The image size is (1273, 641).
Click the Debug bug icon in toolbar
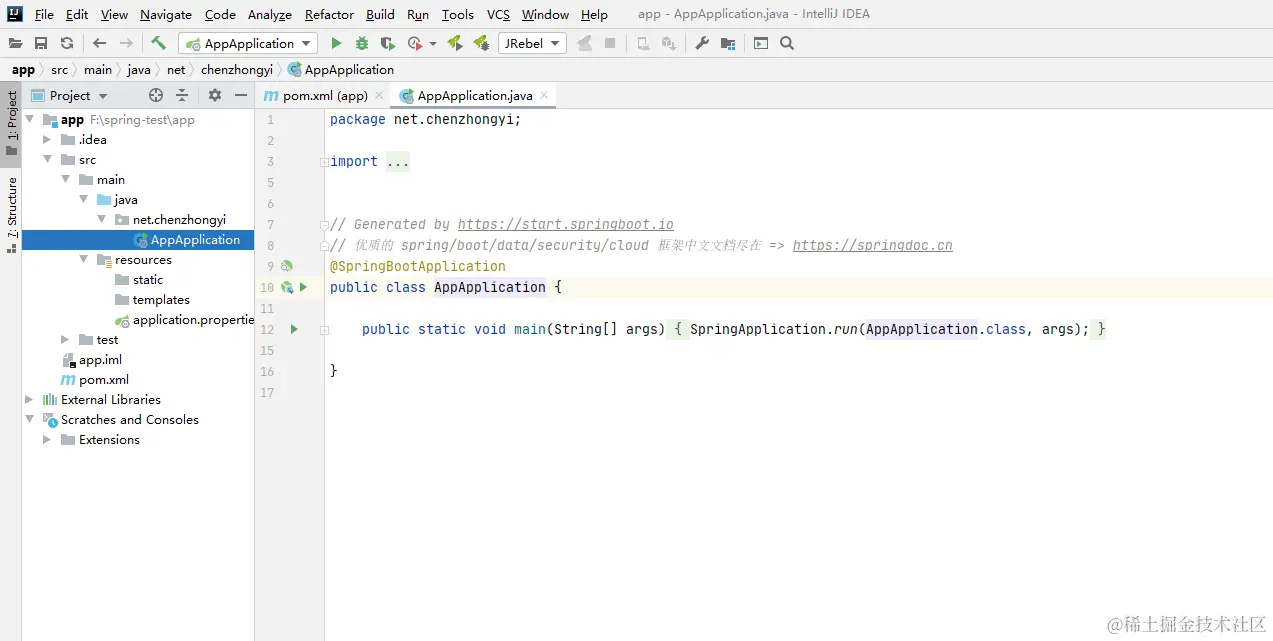pyautogui.click(x=362, y=43)
